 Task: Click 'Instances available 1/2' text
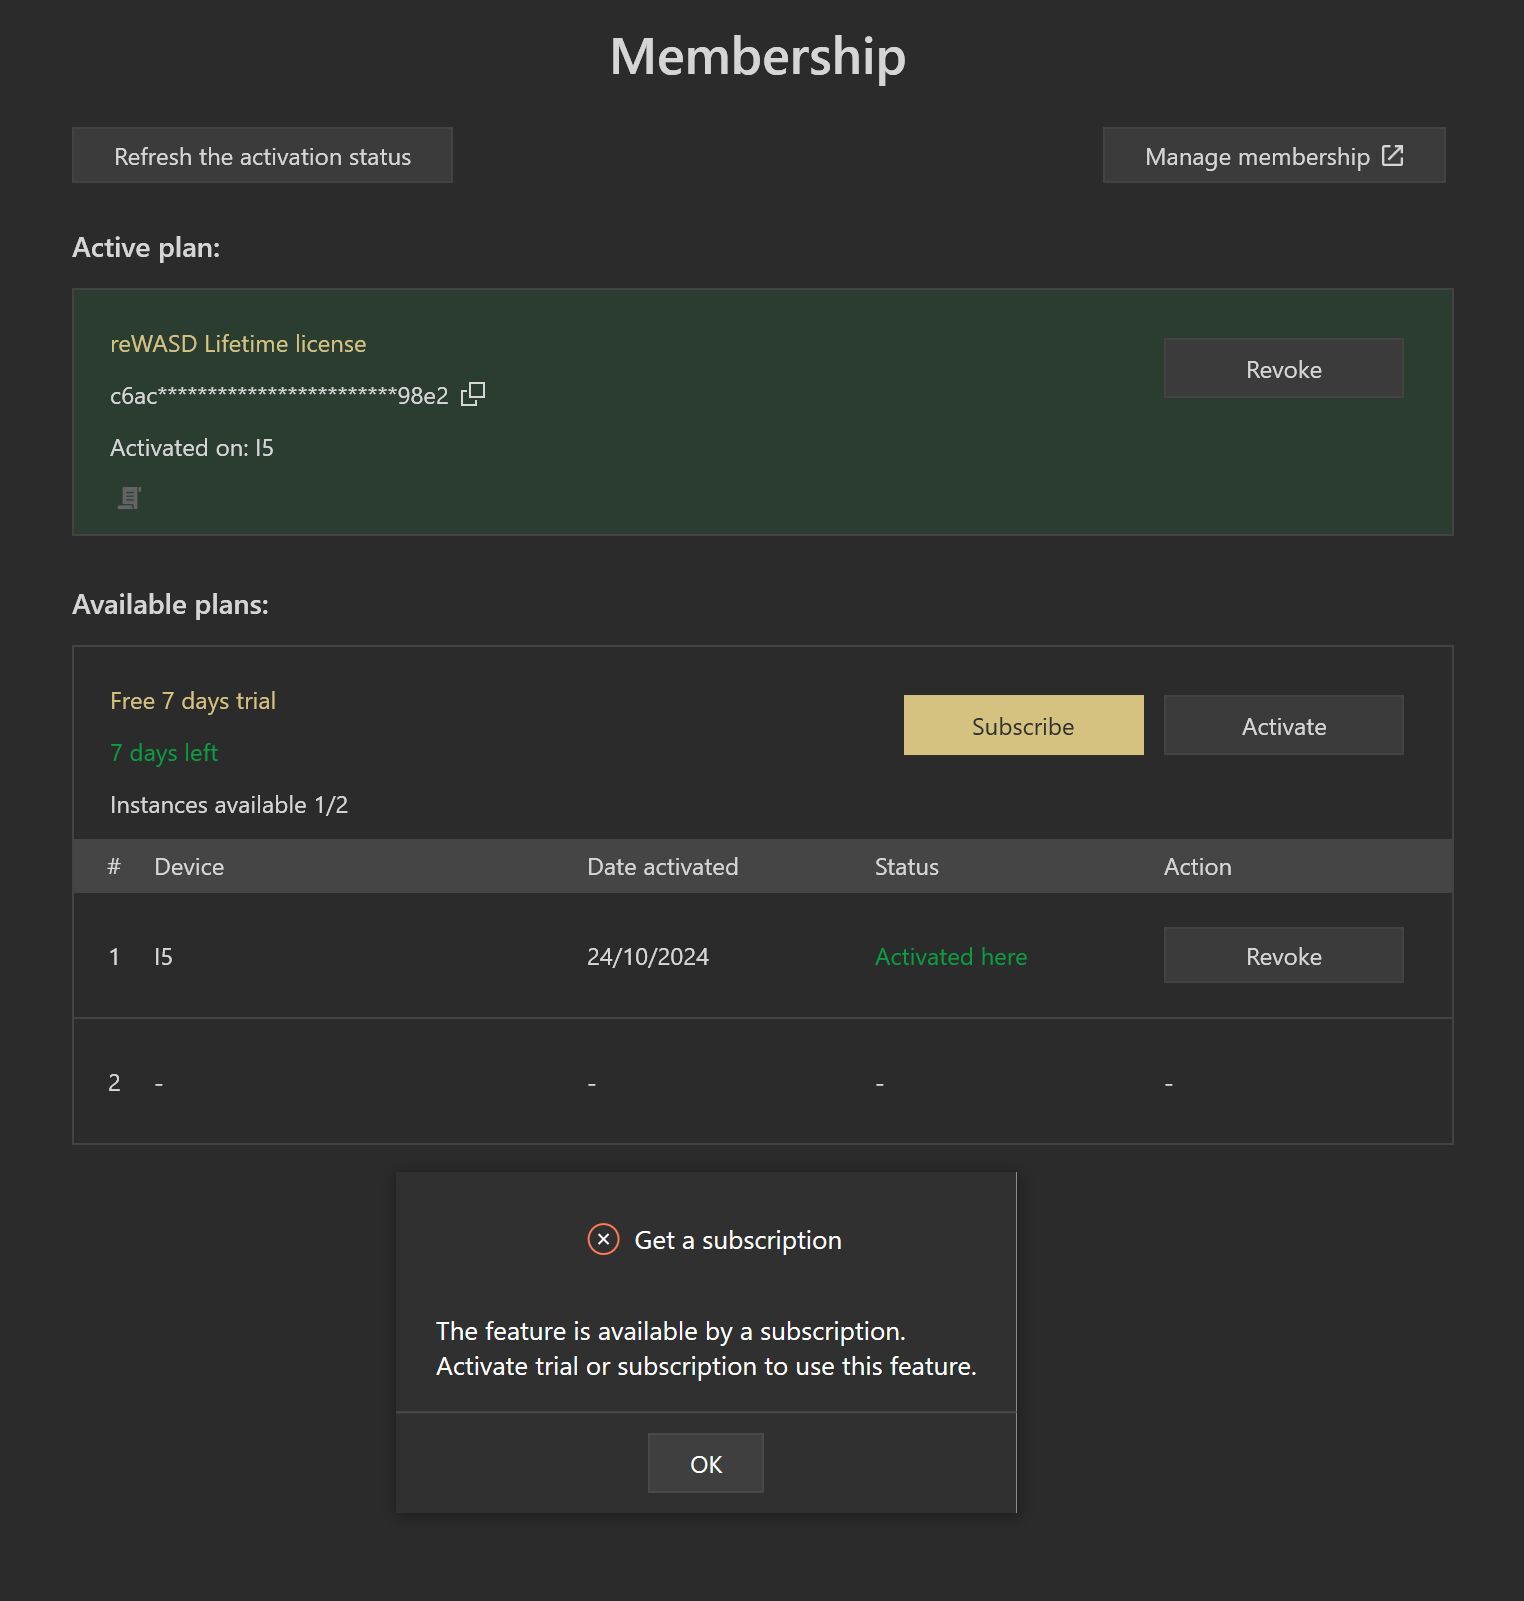[229, 805]
